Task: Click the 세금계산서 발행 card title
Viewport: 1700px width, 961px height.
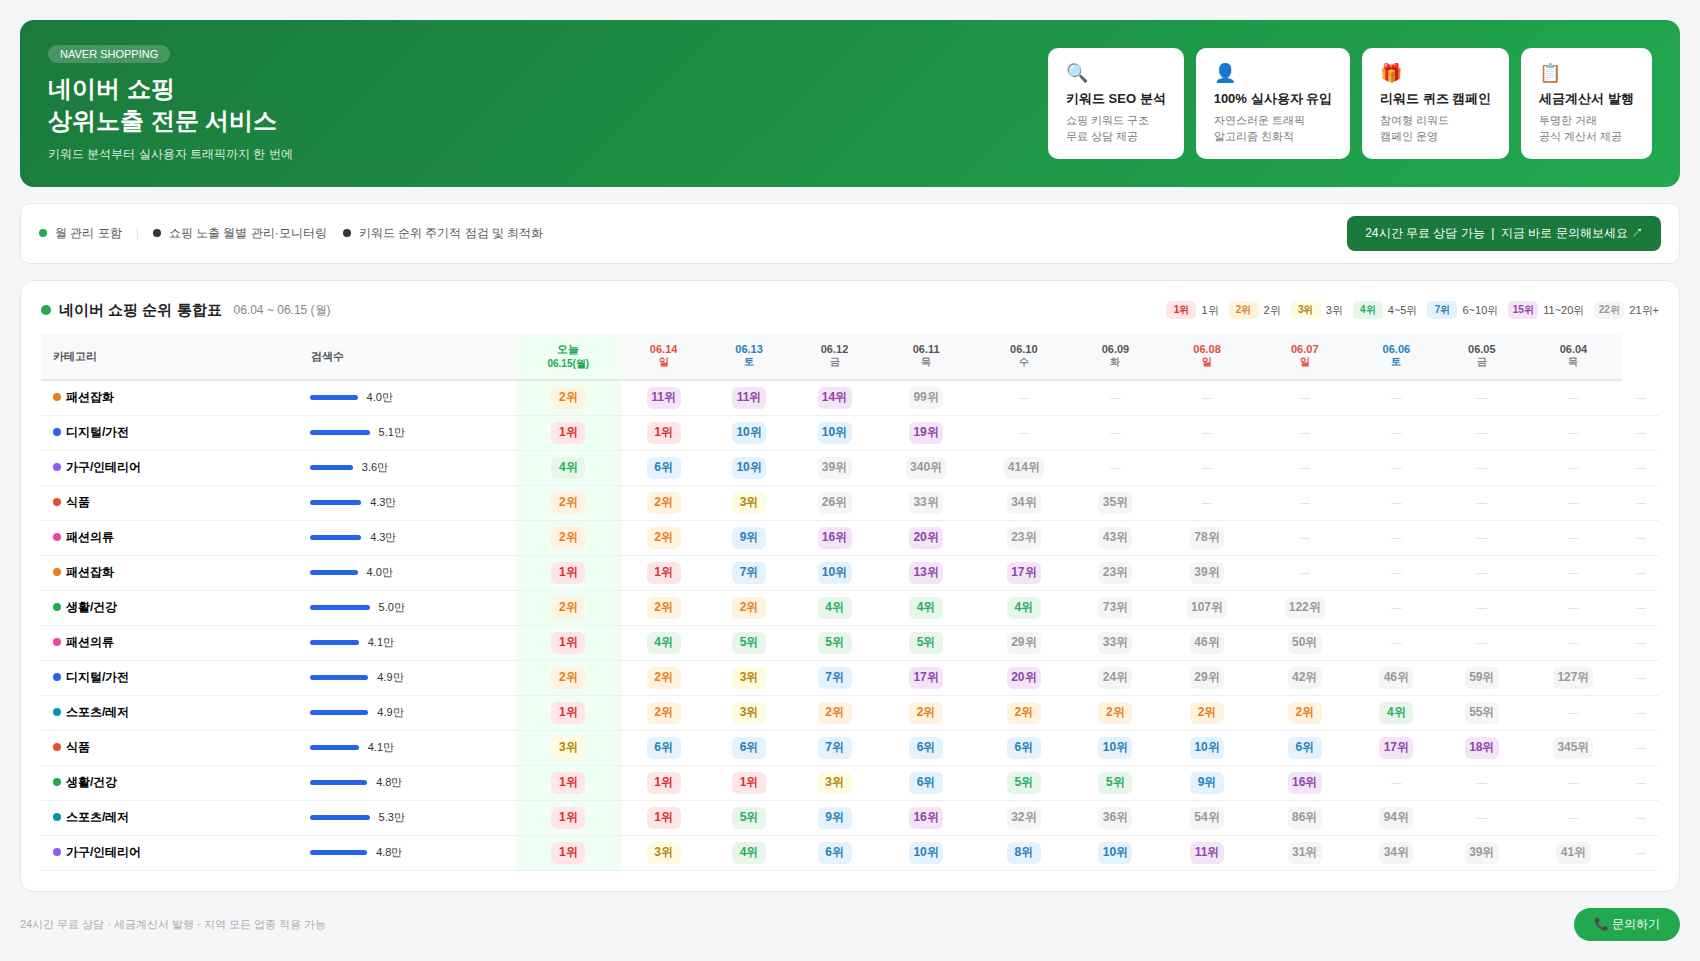Action: (x=1586, y=99)
